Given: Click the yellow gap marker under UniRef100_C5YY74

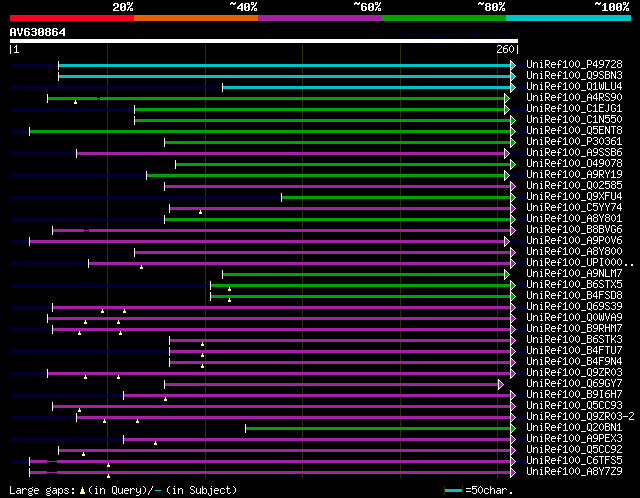Looking at the screenshot, I should point(200,212).
